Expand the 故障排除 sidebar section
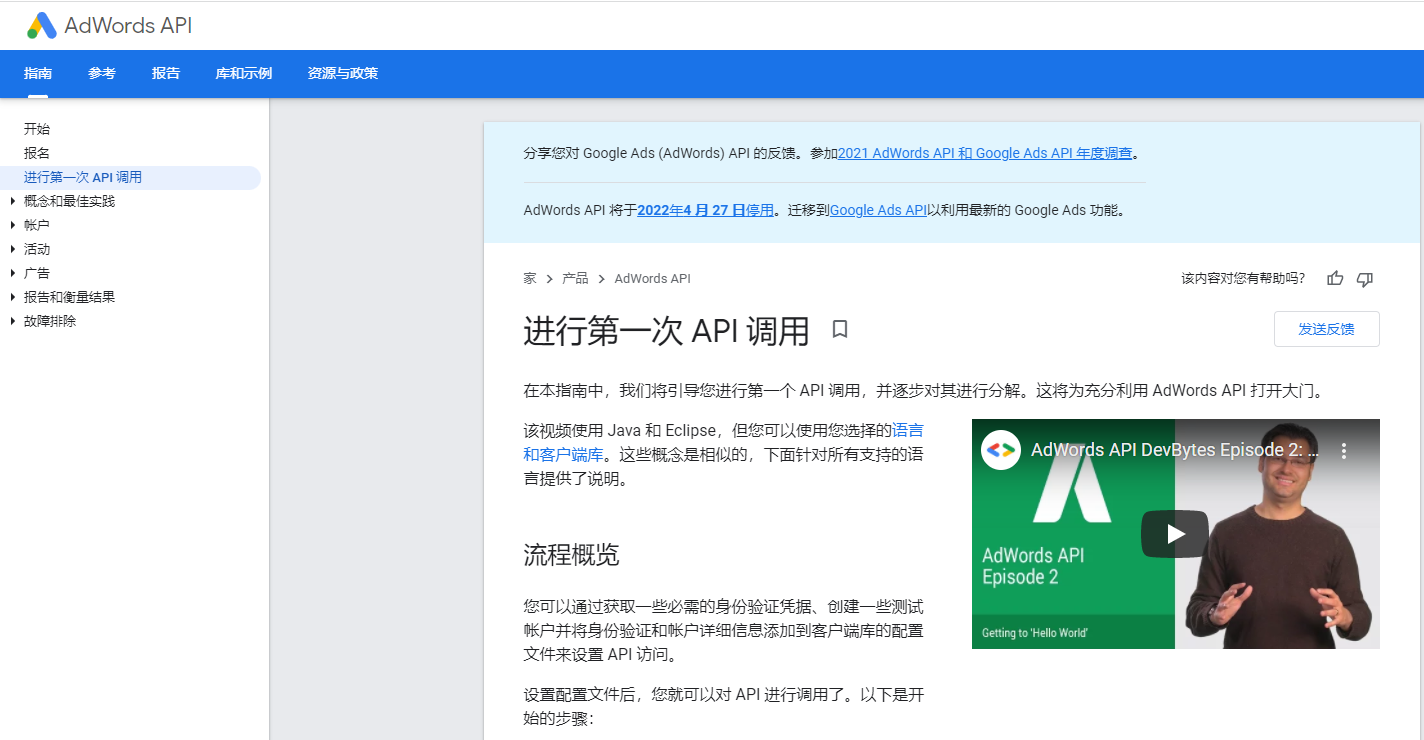Viewport: 1424px width, 740px height. (x=13, y=321)
